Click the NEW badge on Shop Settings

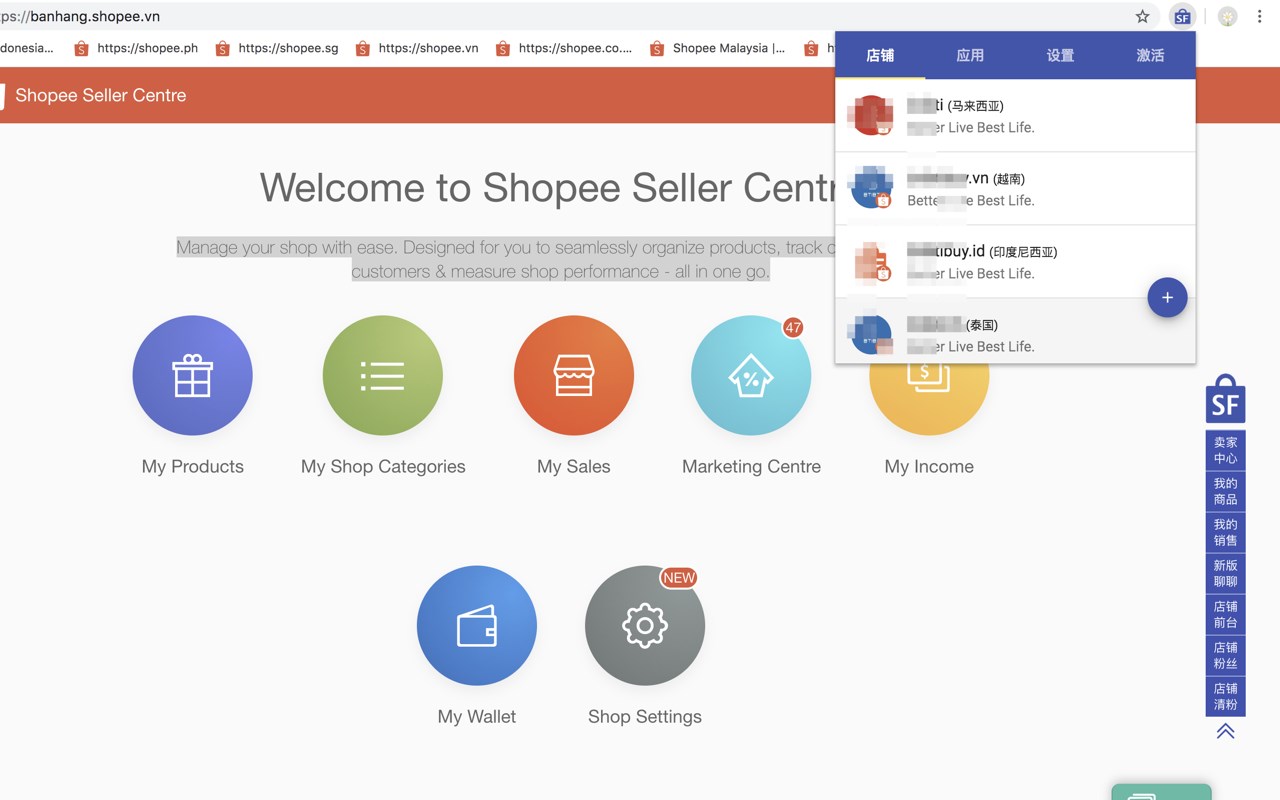[679, 577]
